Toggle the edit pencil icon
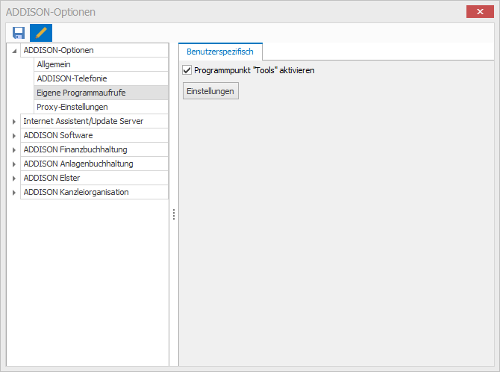Screen dimensions: 500x372 41,33
